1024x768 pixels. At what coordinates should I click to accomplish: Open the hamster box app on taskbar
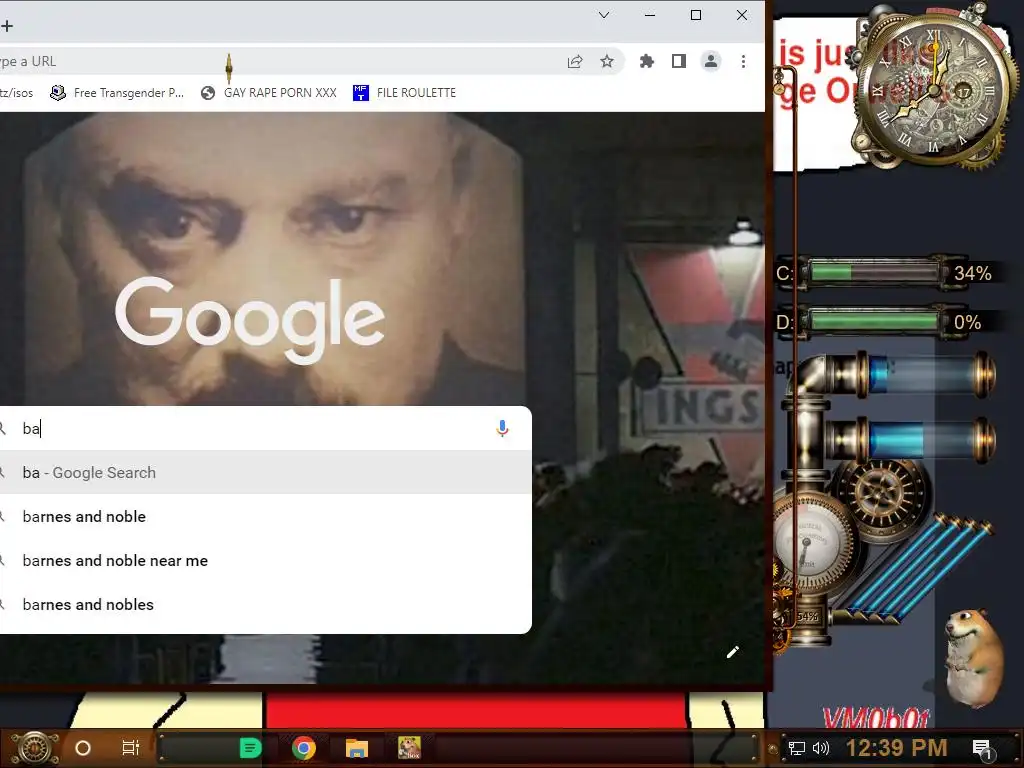point(409,748)
